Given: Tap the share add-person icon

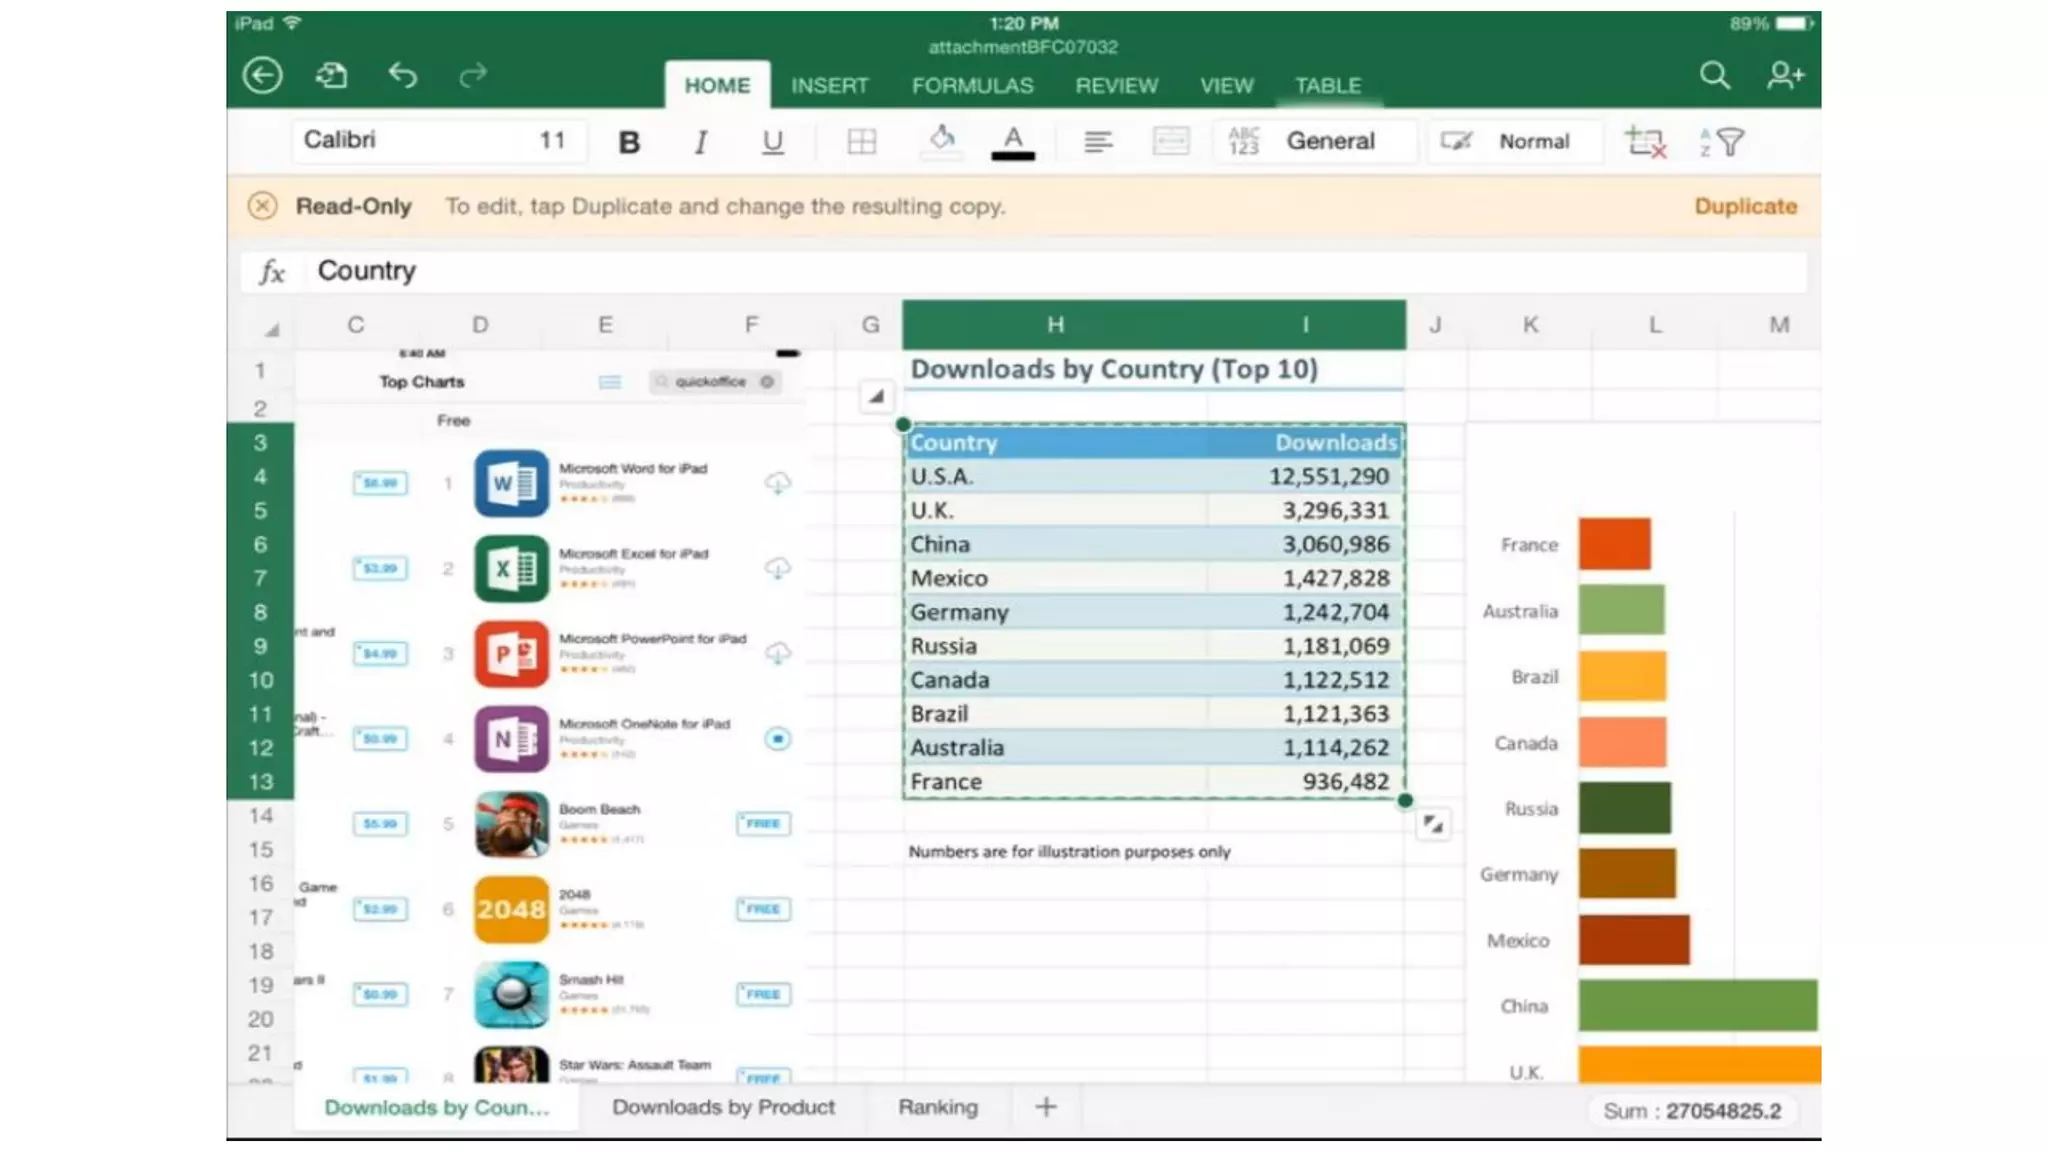Looking at the screenshot, I should 1785,75.
